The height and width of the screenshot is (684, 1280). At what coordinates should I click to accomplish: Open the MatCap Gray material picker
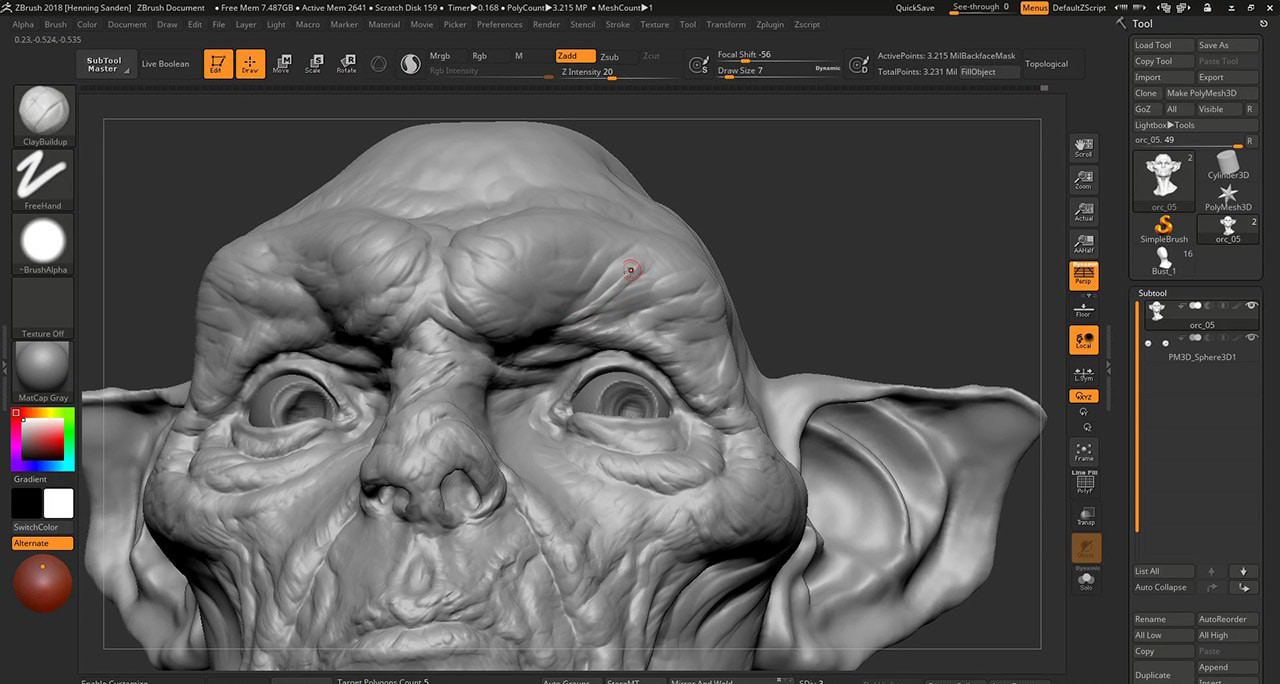point(44,367)
